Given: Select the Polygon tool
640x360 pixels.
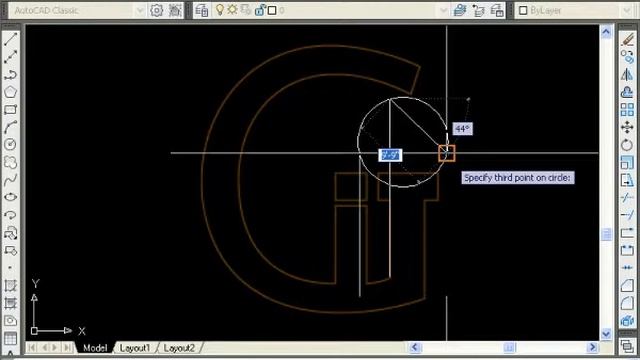Looking at the screenshot, I should pos(10,92).
